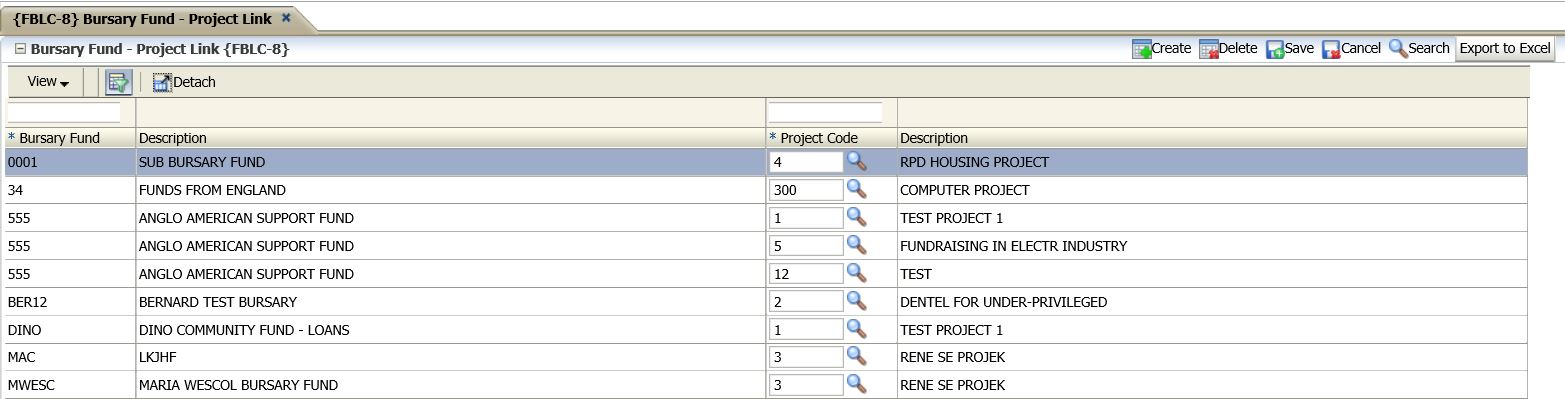Sort by Bursary Fund column header
Viewport: 1565px width, 399px height.
[x=60, y=138]
